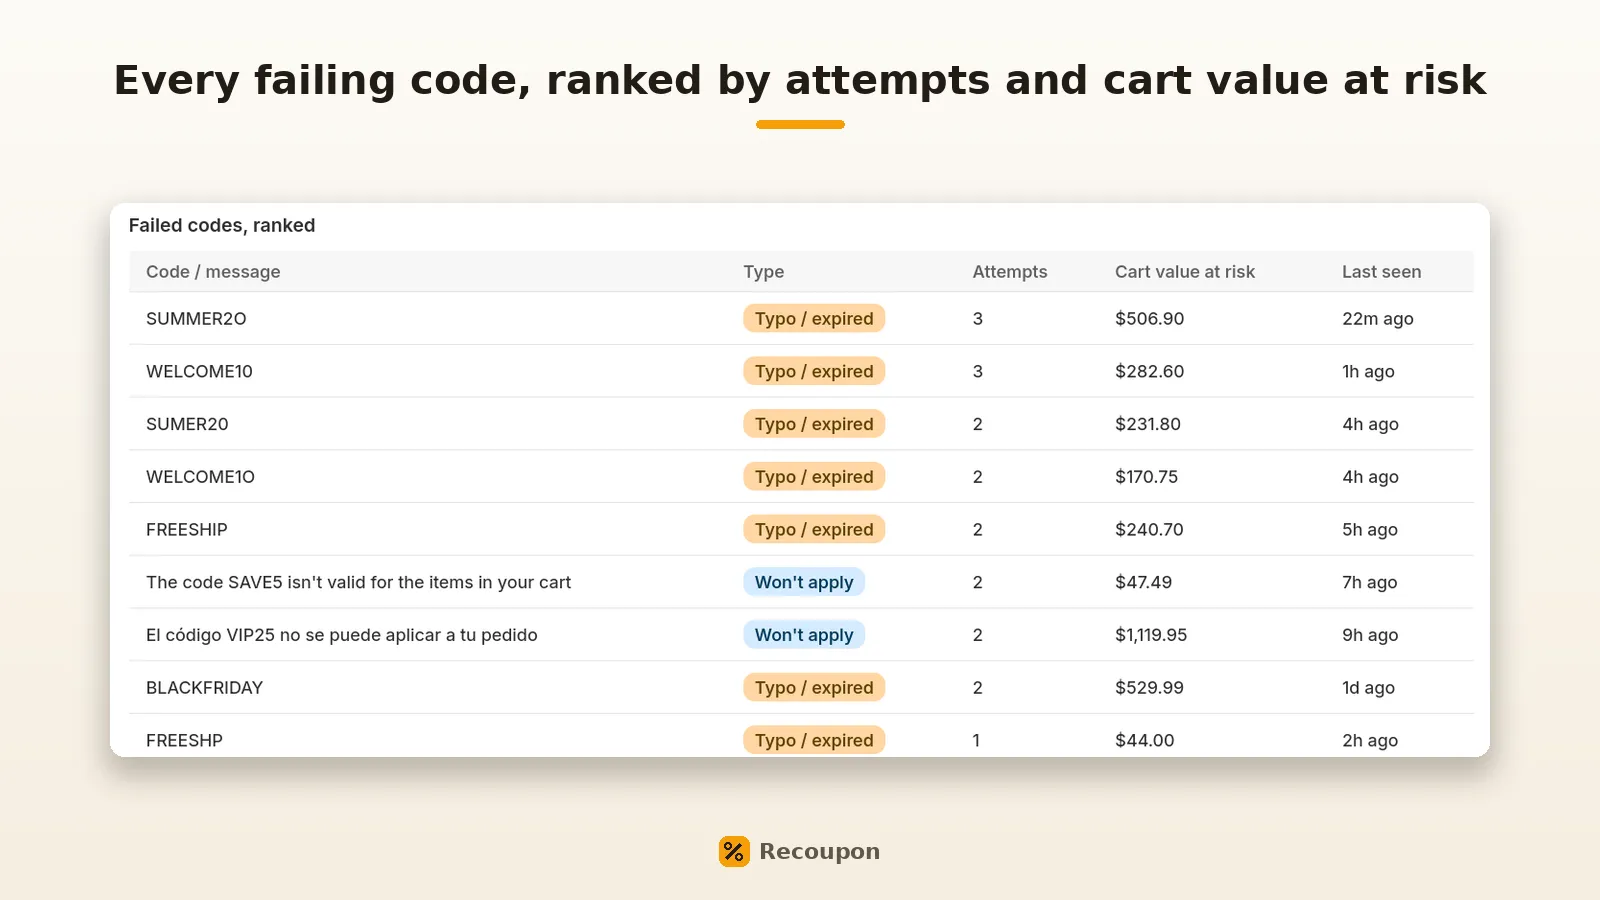Screen dimensions: 1600x900
Task: Click the Typo / expired badge for BLACKFRIDAY
Action: coord(814,688)
